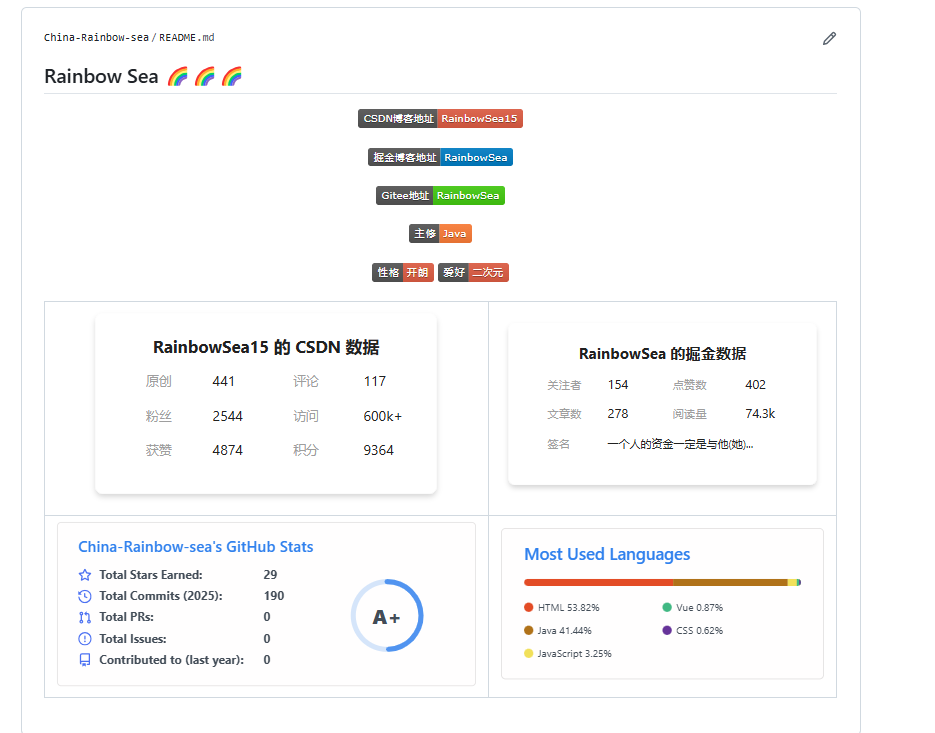The width and height of the screenshot is (935, 733).
Task: Click the Java brown language dot
Action: click(528, 630)
